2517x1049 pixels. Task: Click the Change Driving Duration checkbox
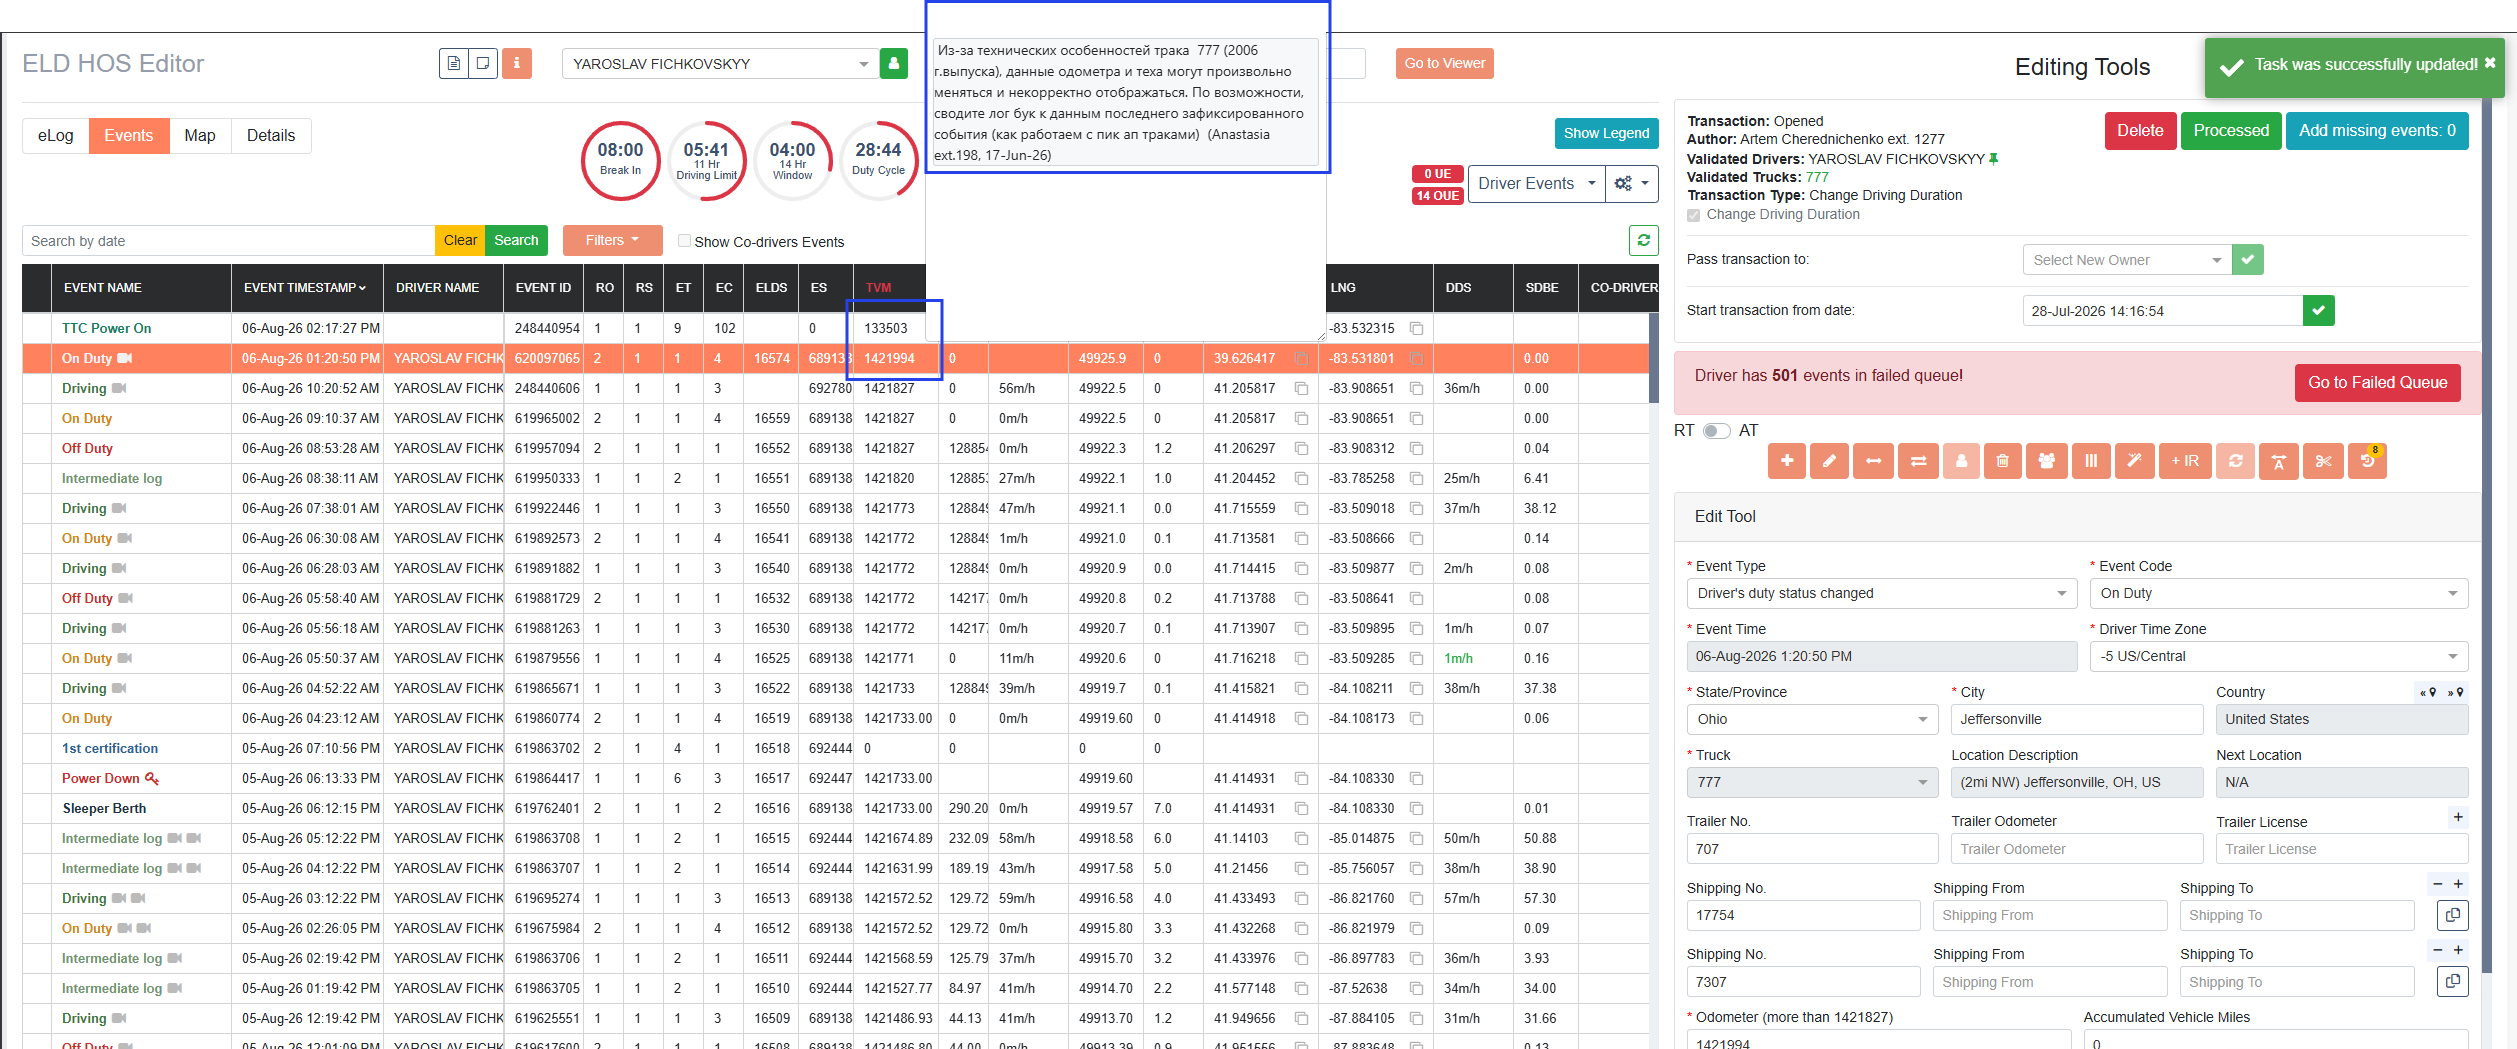pyautogui.click(x=1693, y=215)
